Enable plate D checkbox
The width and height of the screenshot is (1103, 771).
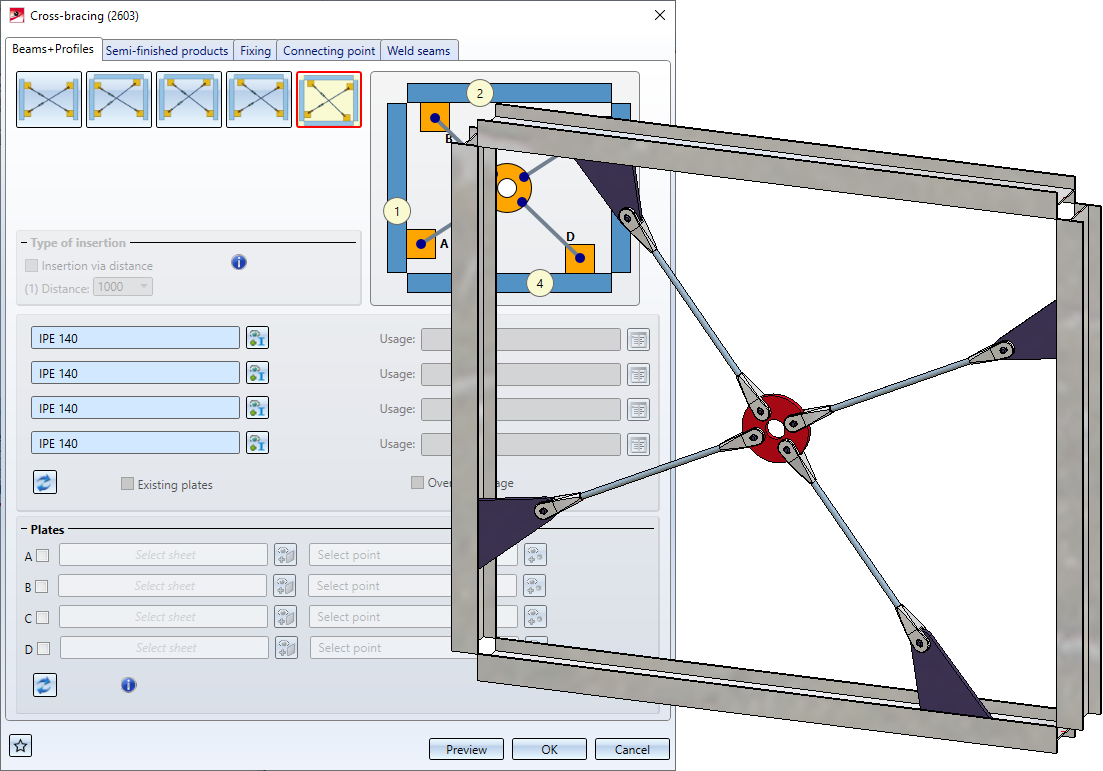click(43, 649)
